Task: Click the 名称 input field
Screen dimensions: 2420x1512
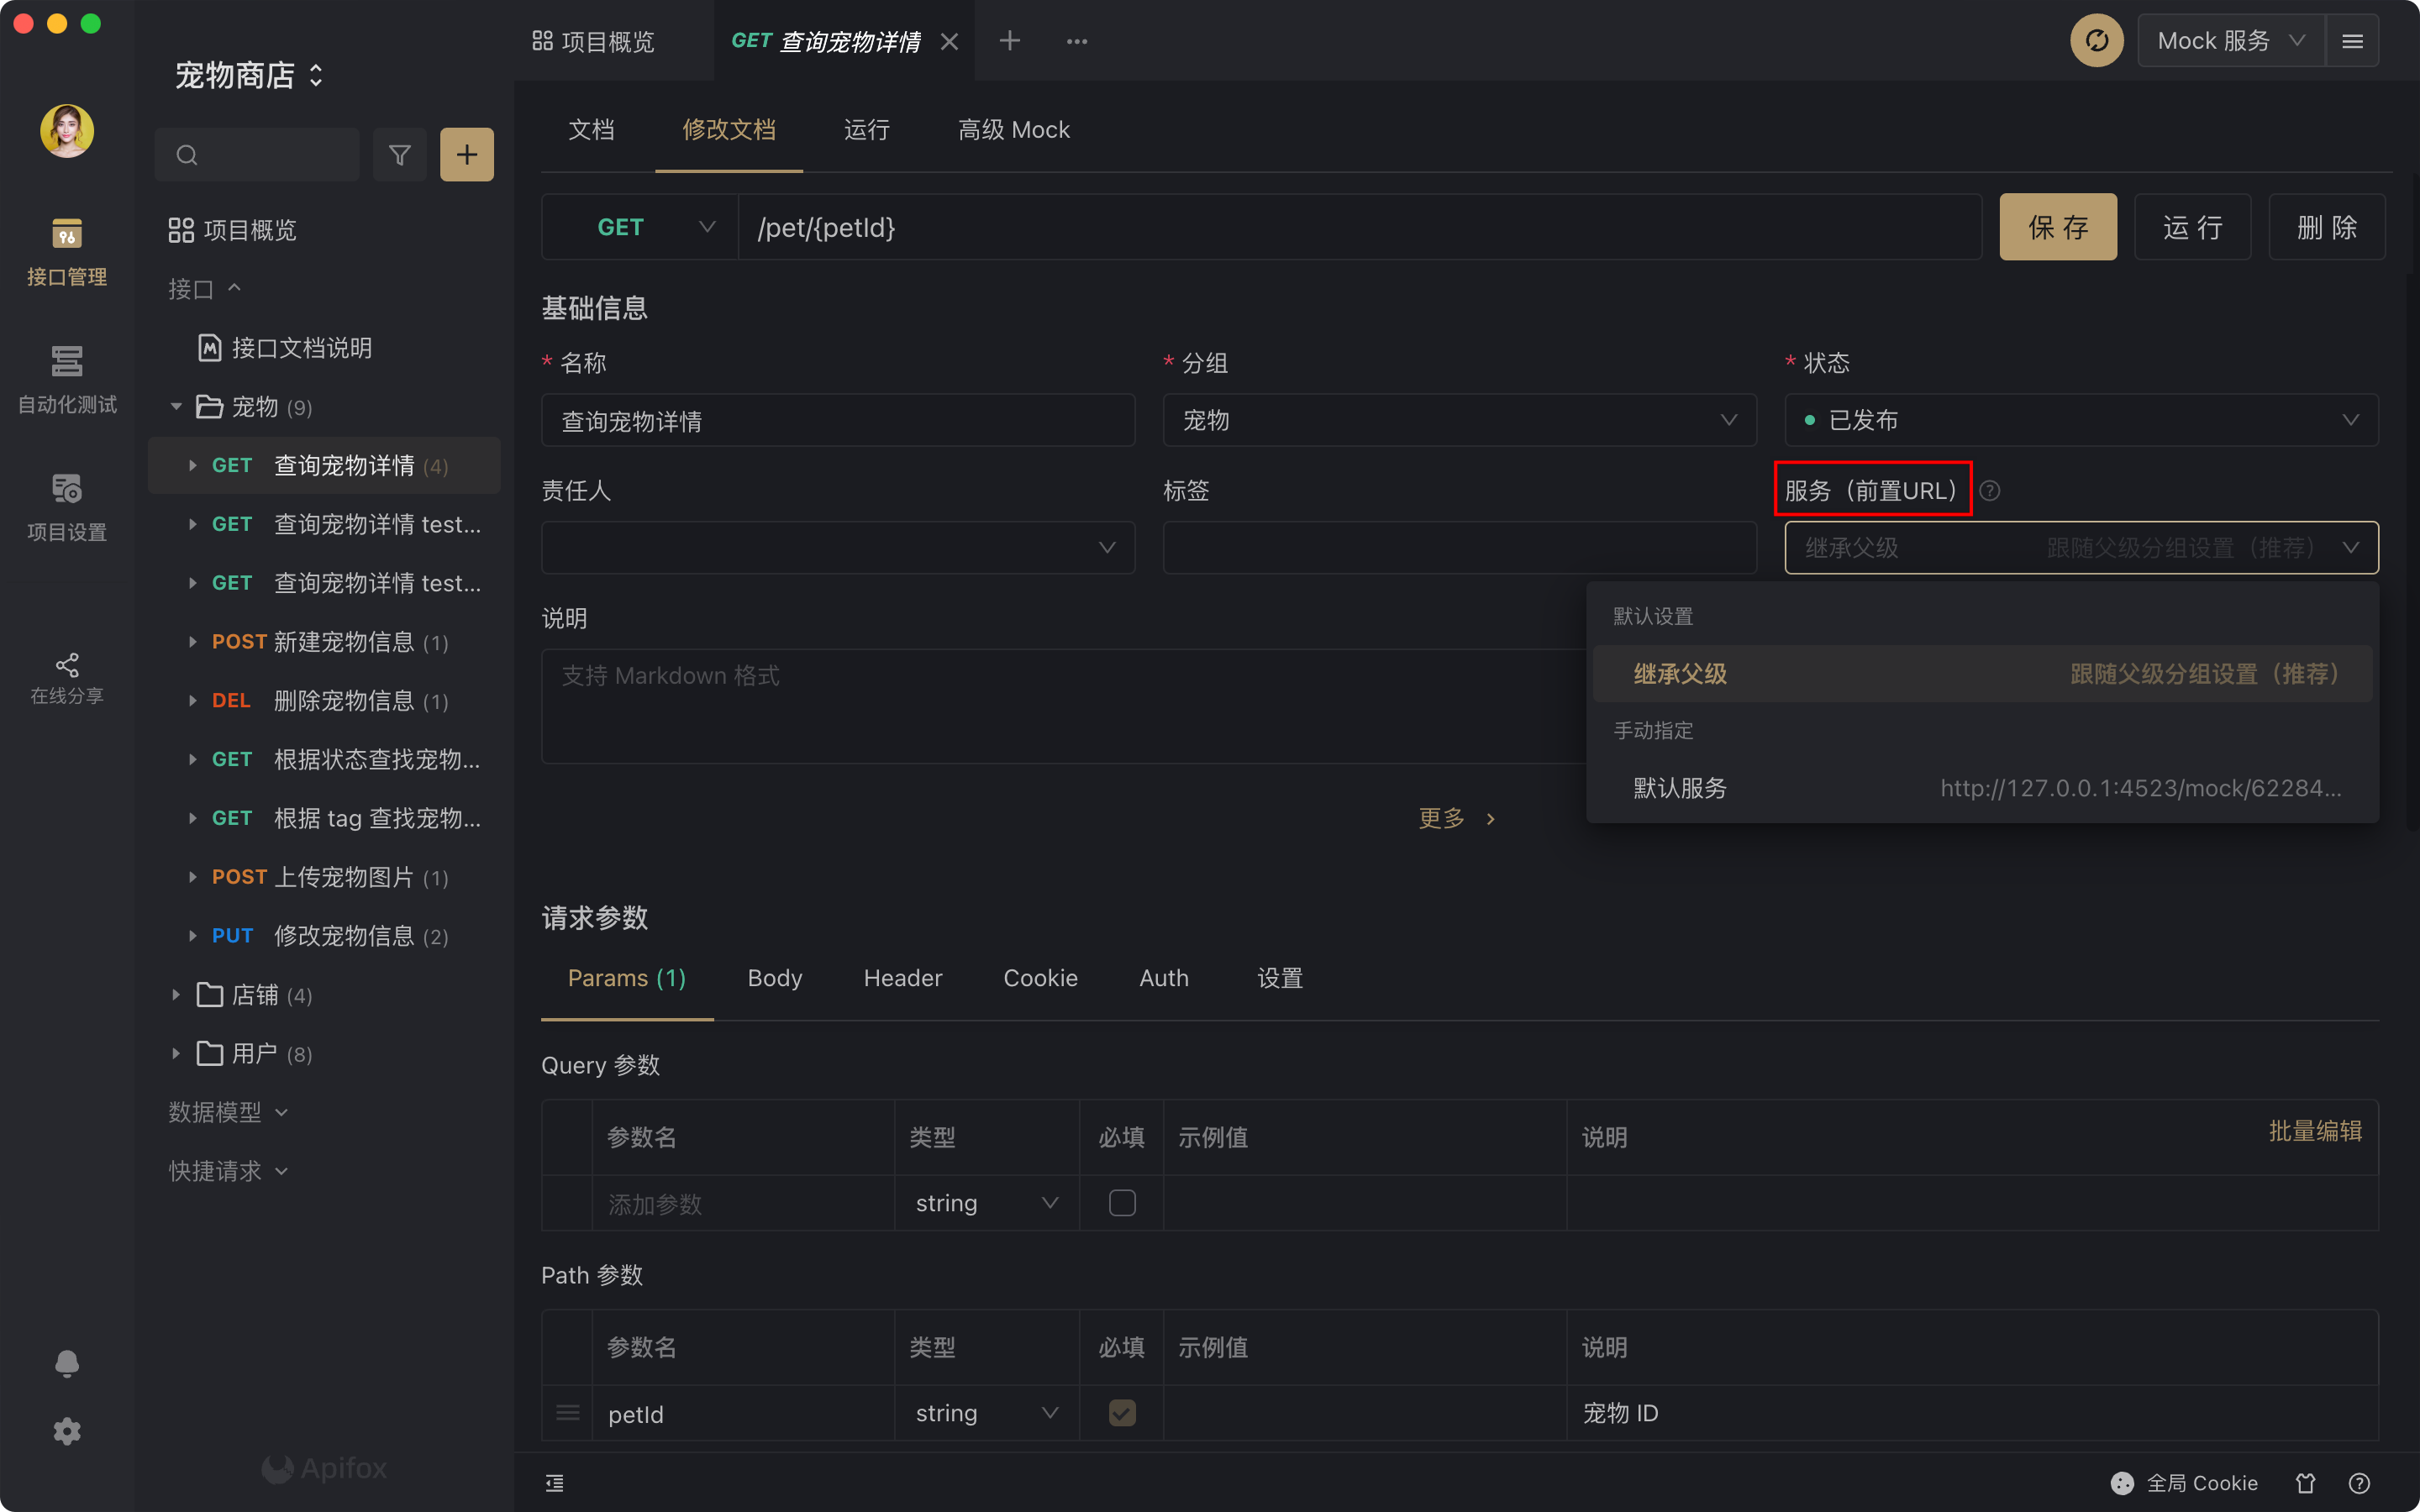Action: tap(837, 421)
